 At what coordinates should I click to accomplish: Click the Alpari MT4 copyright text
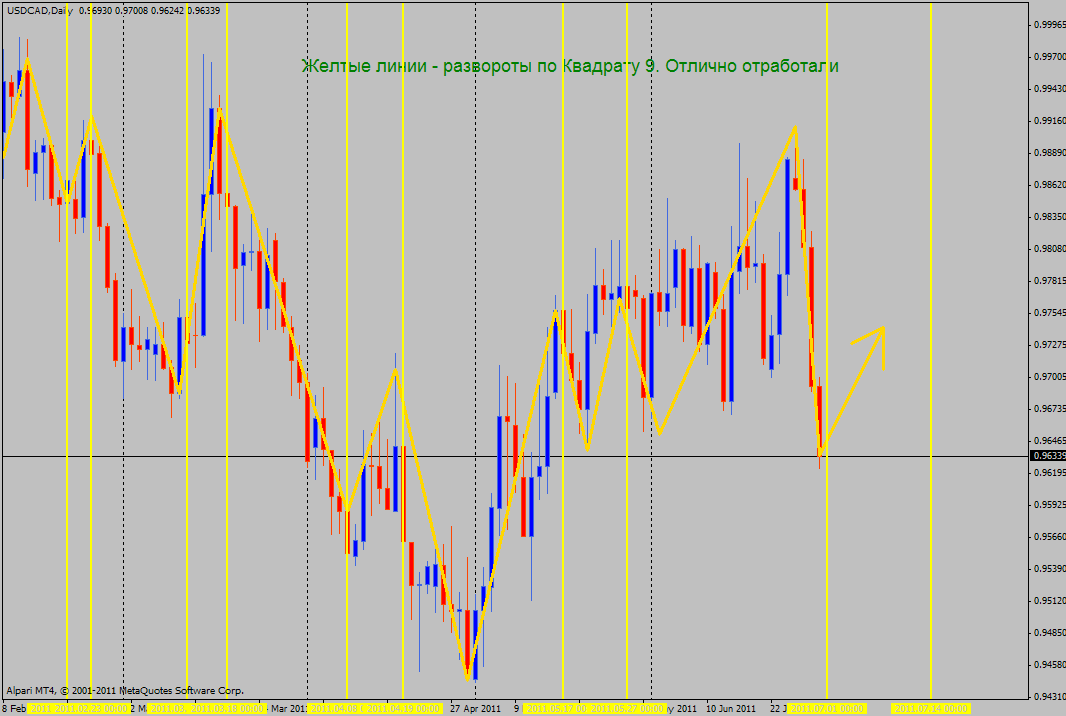click(x=125, y=690)
